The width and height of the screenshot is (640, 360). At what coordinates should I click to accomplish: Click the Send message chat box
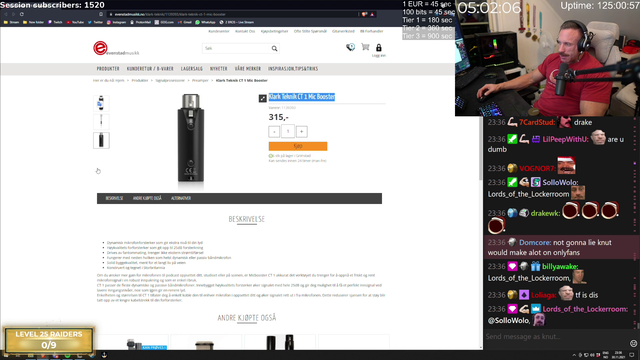(556, 337)
